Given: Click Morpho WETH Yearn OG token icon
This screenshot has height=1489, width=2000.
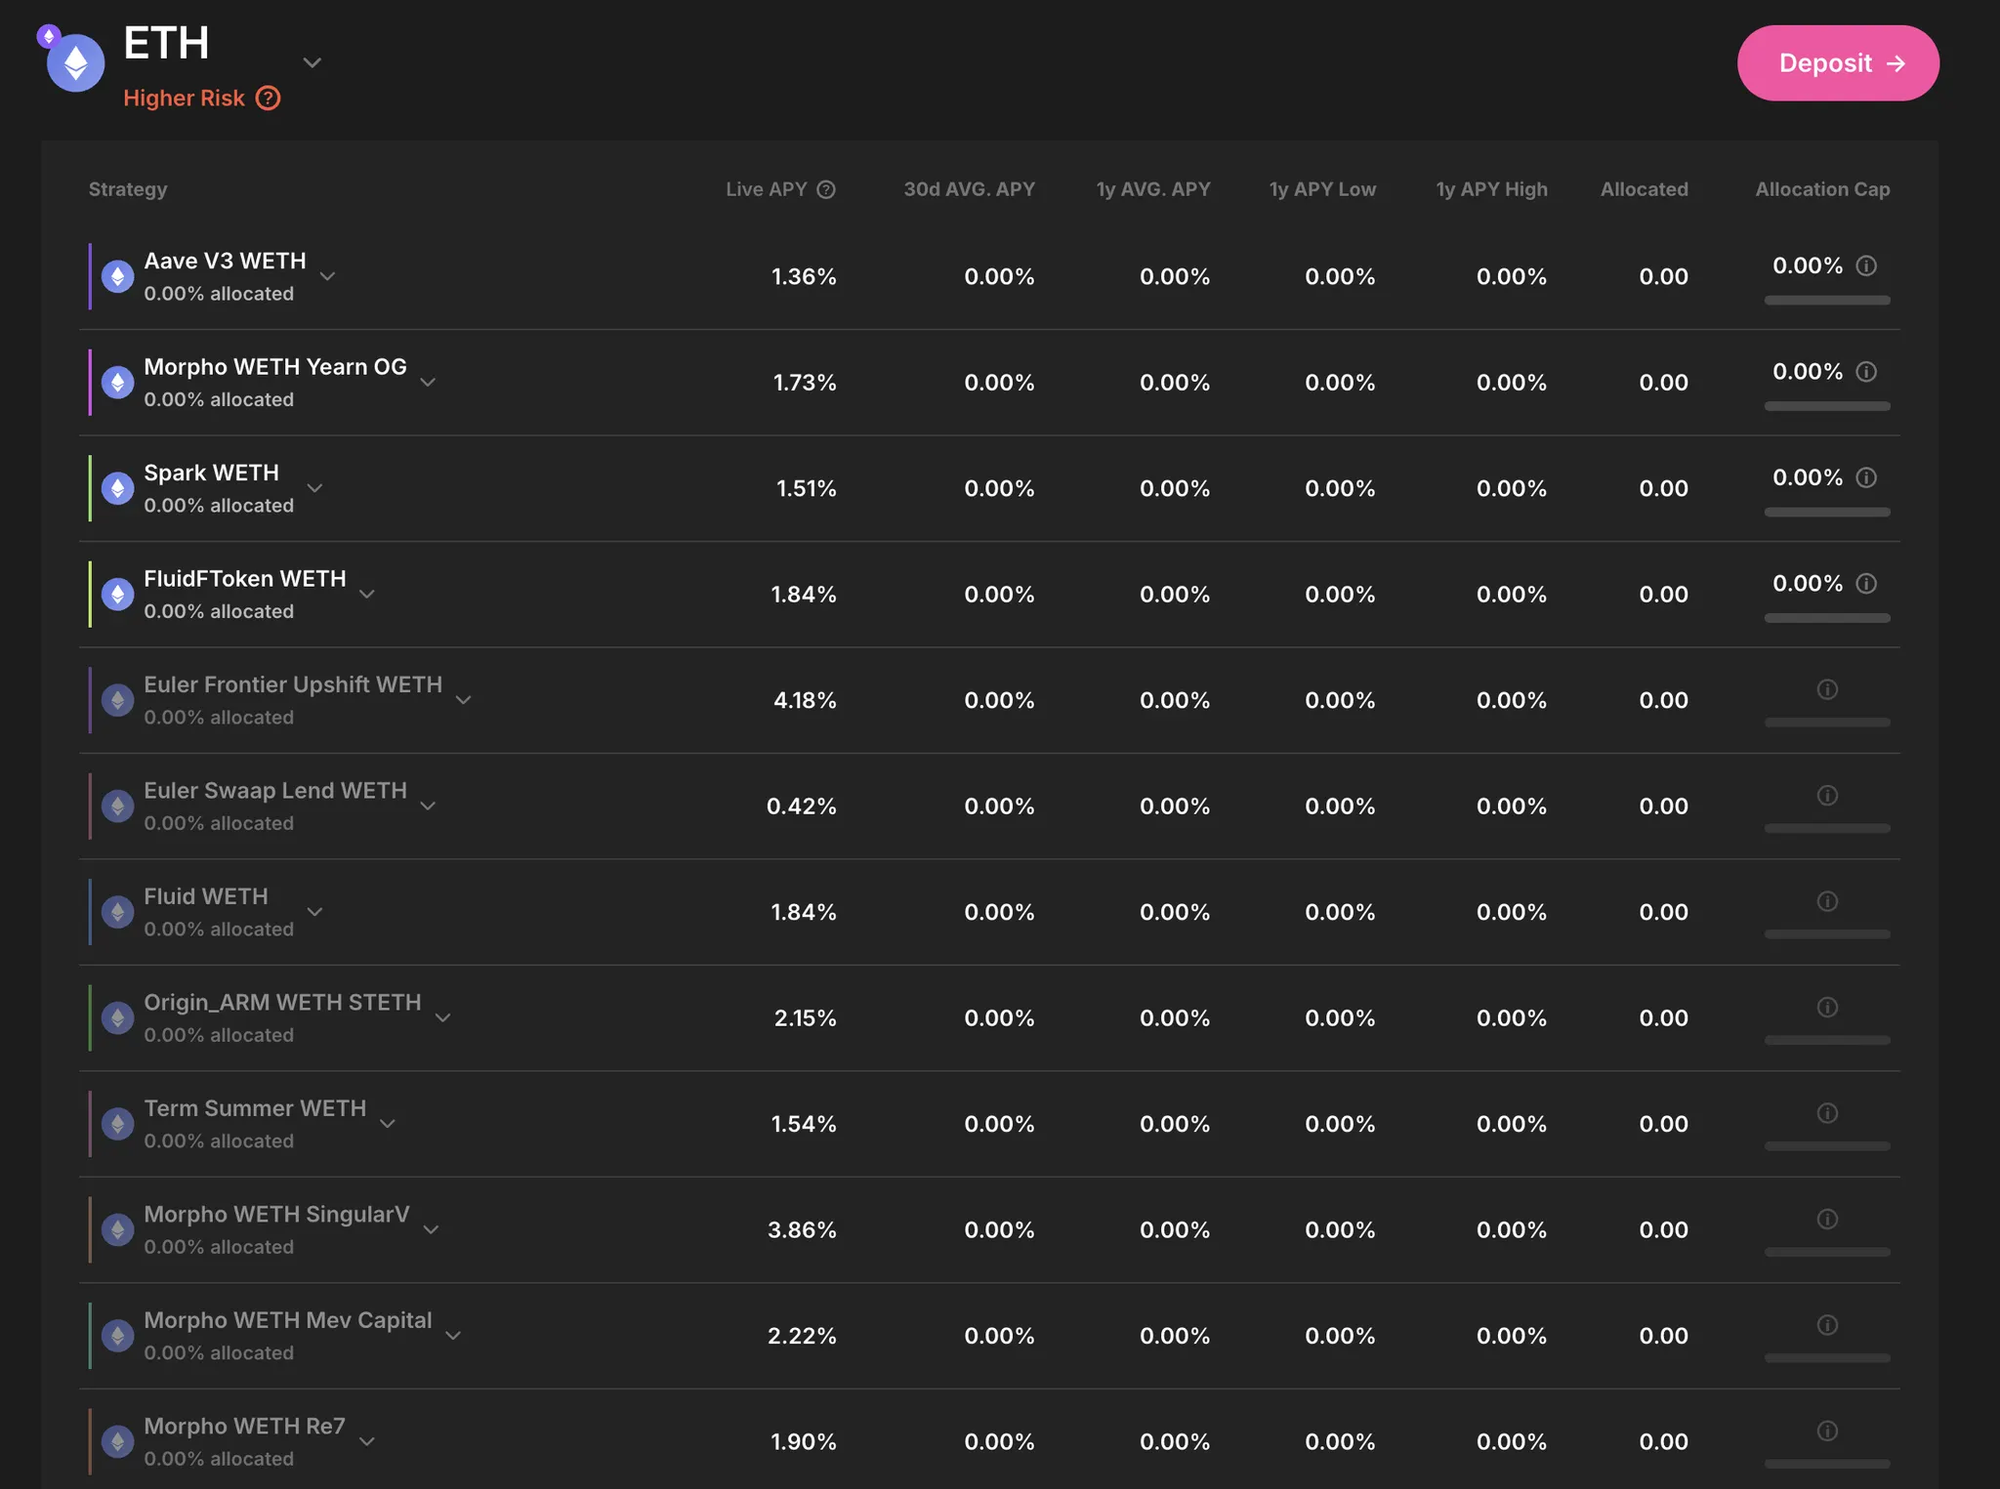Looking at the screenshot, I should pyautogui.click(x=118, y=382).
